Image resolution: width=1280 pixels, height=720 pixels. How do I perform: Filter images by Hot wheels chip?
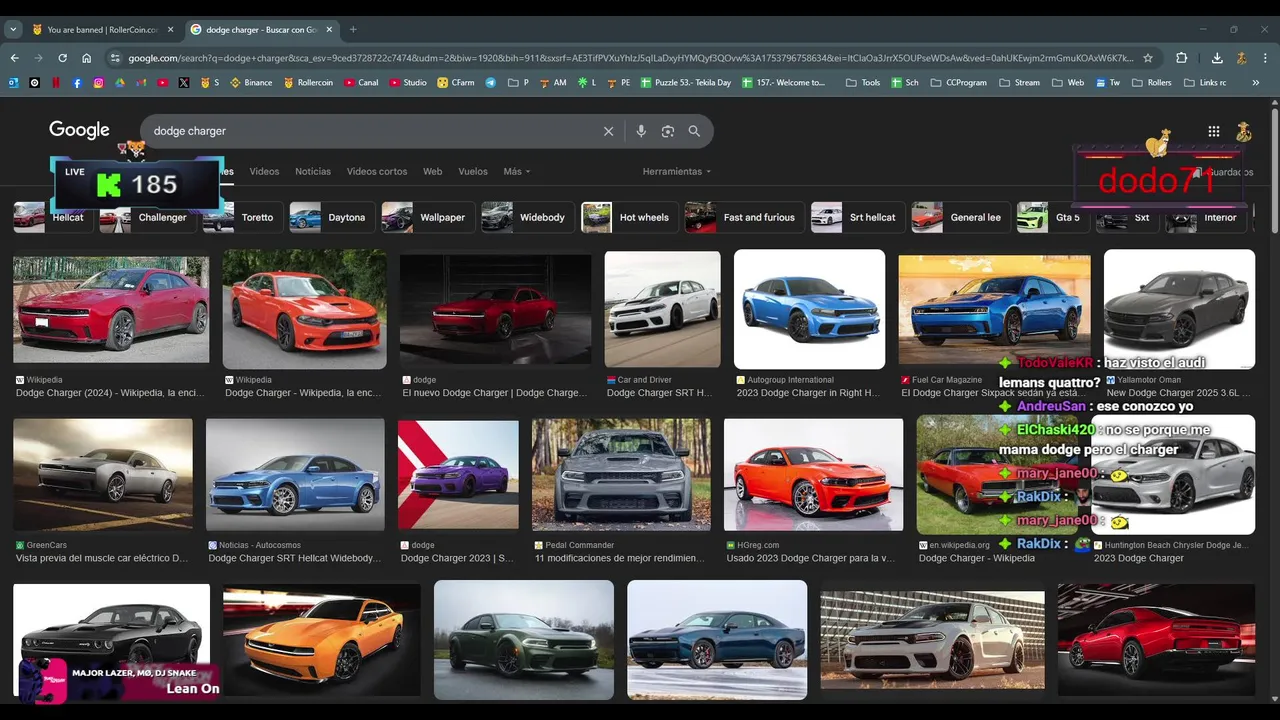coord(629,217)
